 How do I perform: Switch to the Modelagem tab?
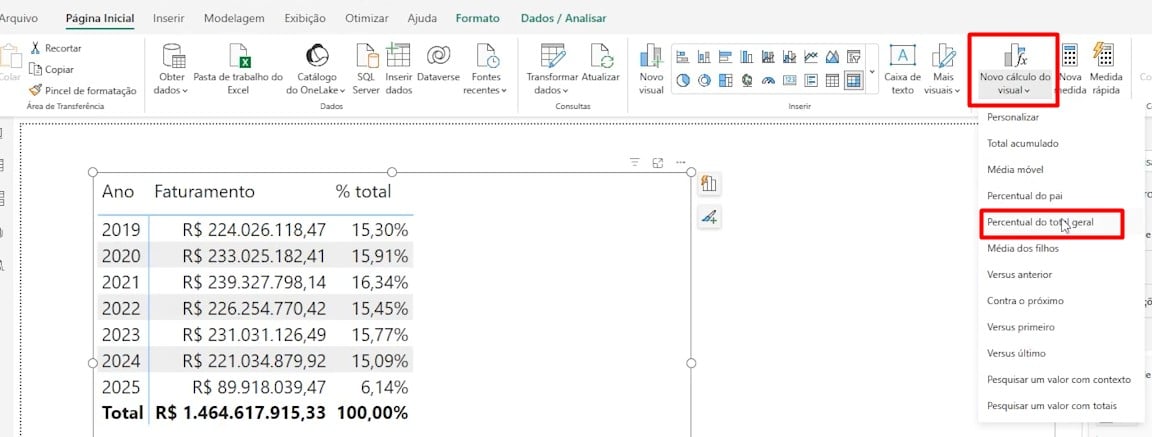pyautogui.click(x=234, y=18)
